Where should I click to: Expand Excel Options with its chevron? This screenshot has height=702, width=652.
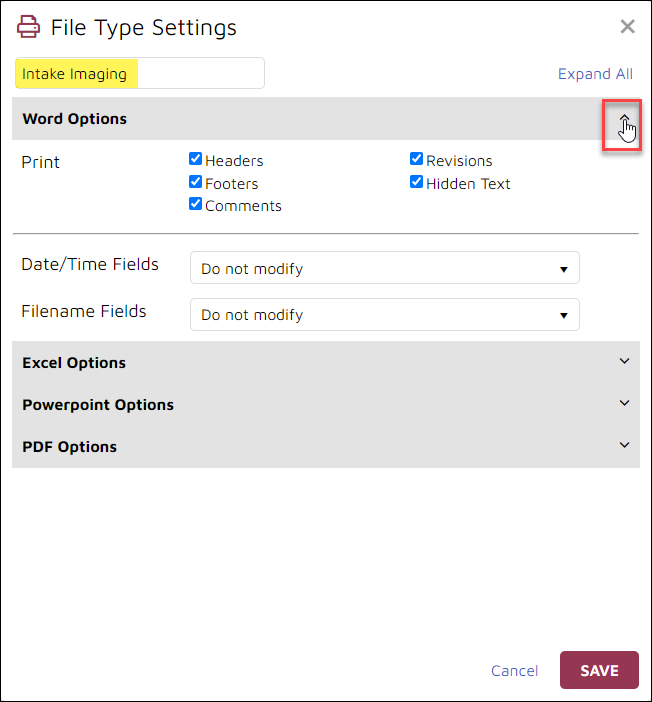[624, 361]
